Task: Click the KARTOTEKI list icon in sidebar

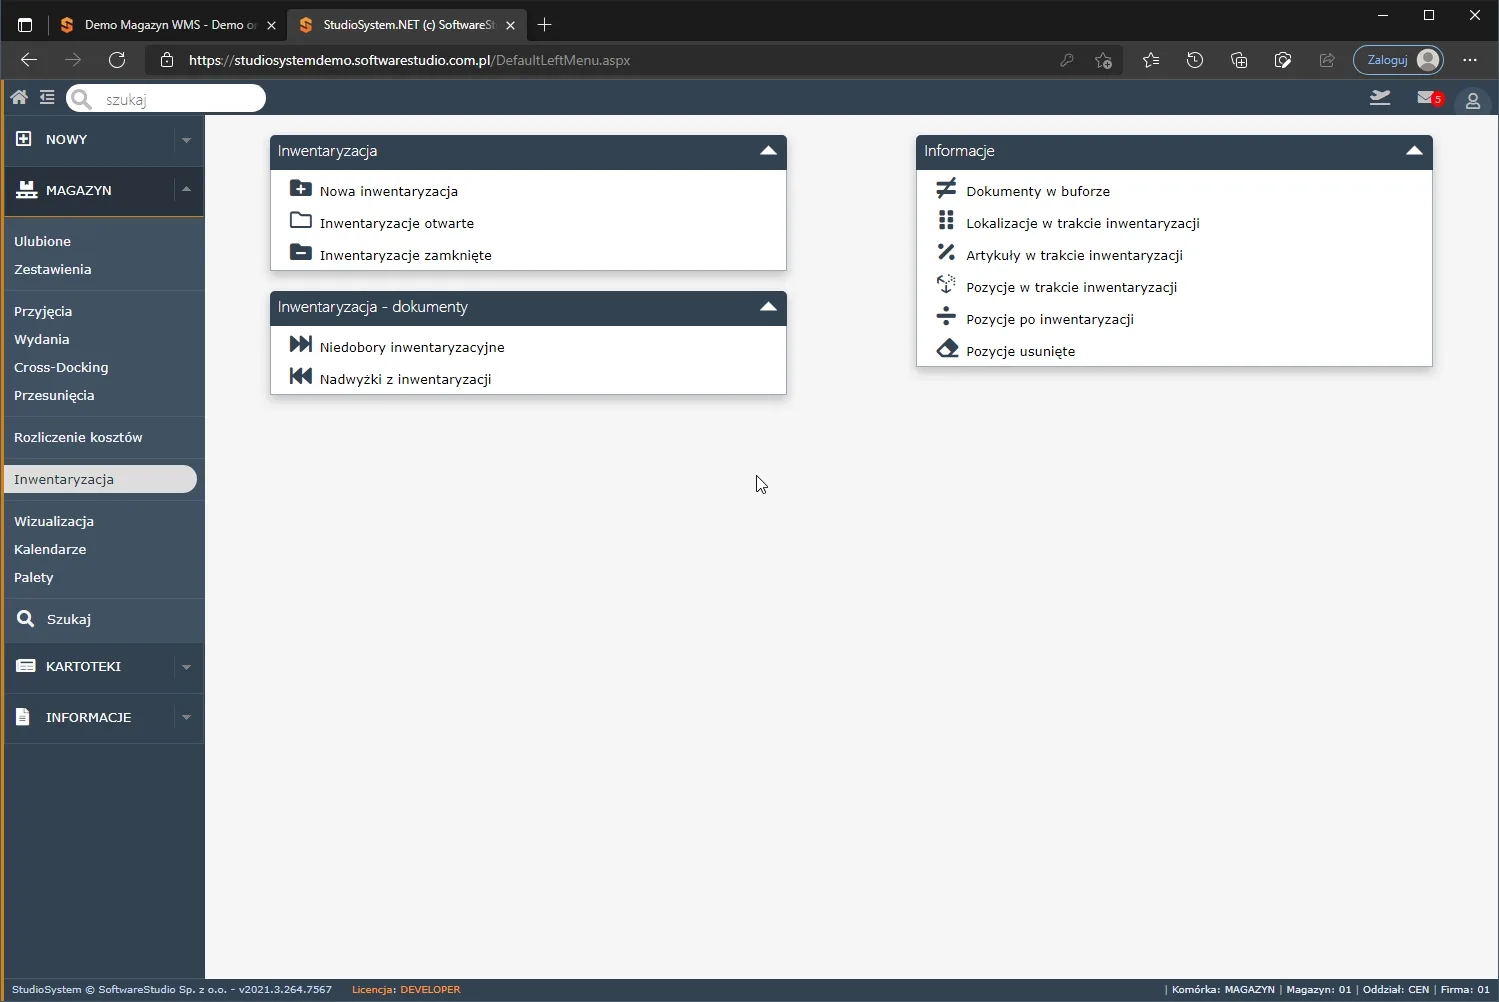Action: point(26,665)
